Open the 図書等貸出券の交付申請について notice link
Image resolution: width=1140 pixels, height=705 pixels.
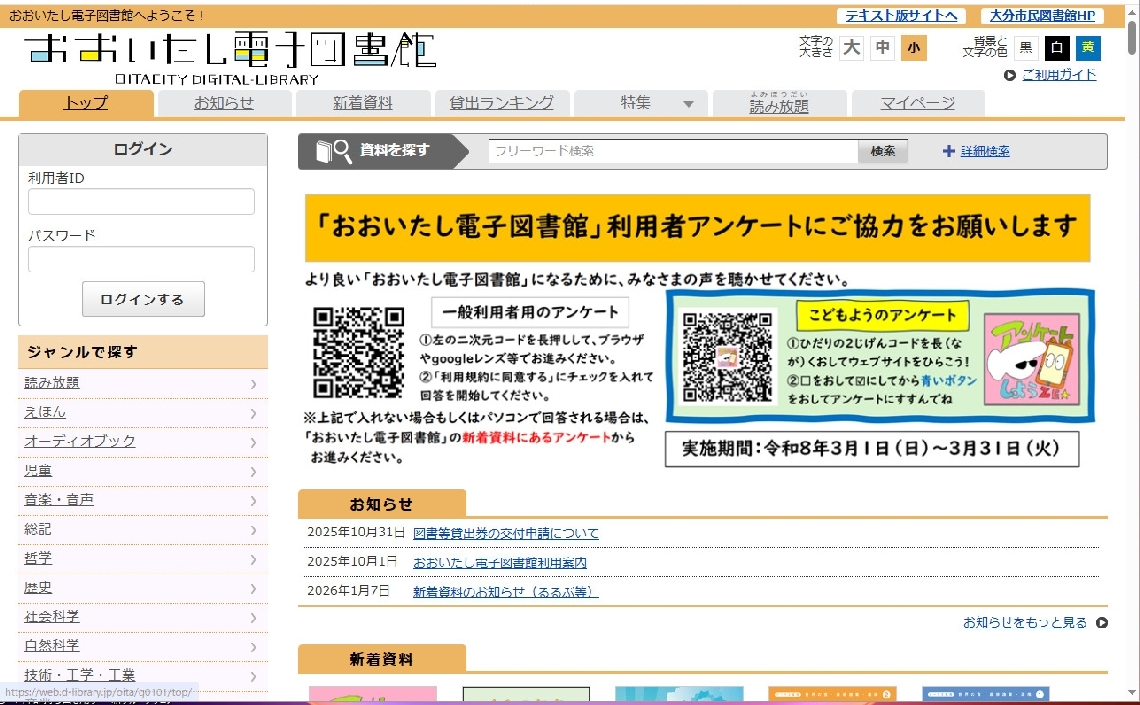(x=506, y=534)
